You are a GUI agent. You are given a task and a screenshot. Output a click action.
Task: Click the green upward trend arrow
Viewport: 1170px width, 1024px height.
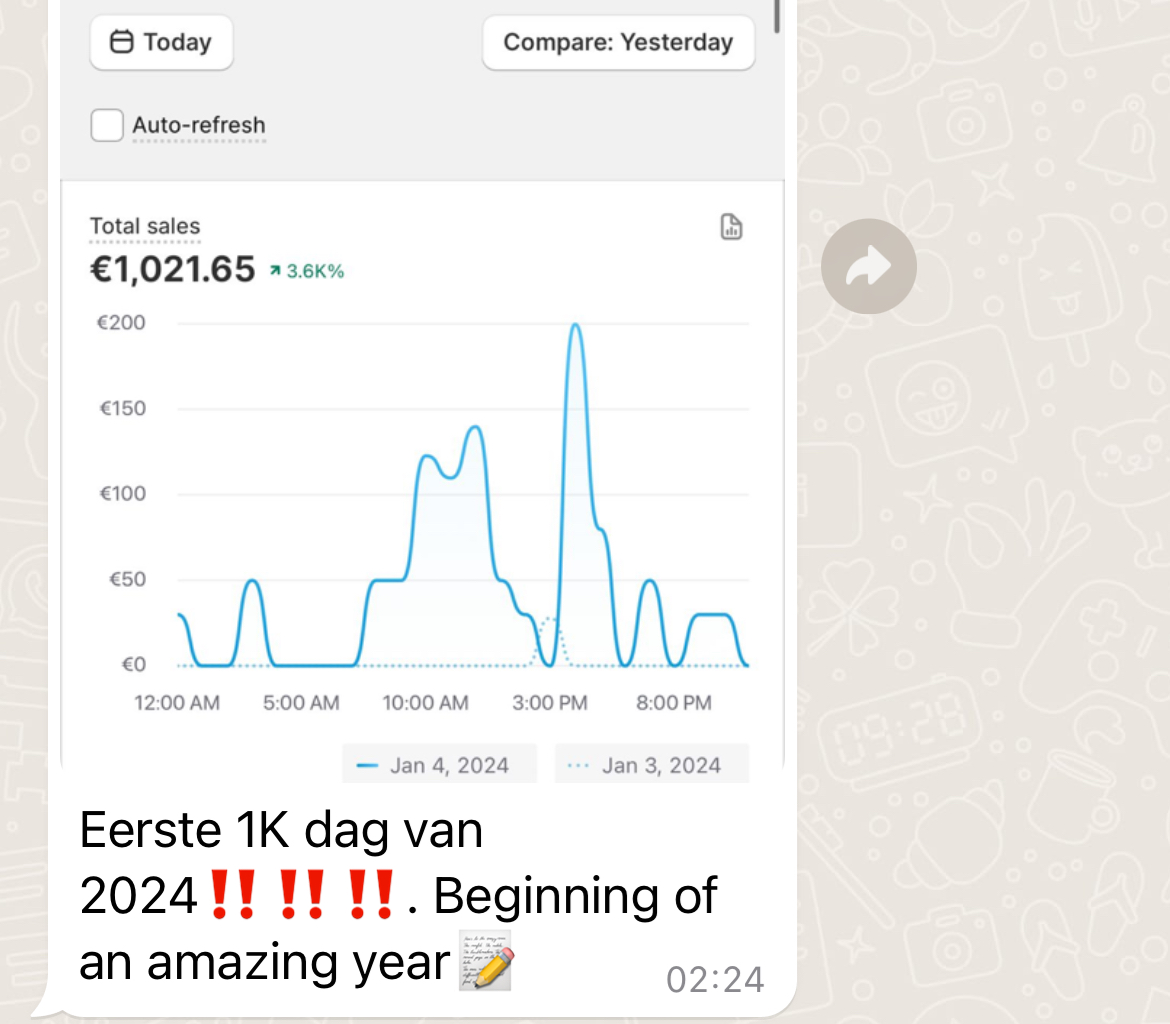tap(275, 271)
